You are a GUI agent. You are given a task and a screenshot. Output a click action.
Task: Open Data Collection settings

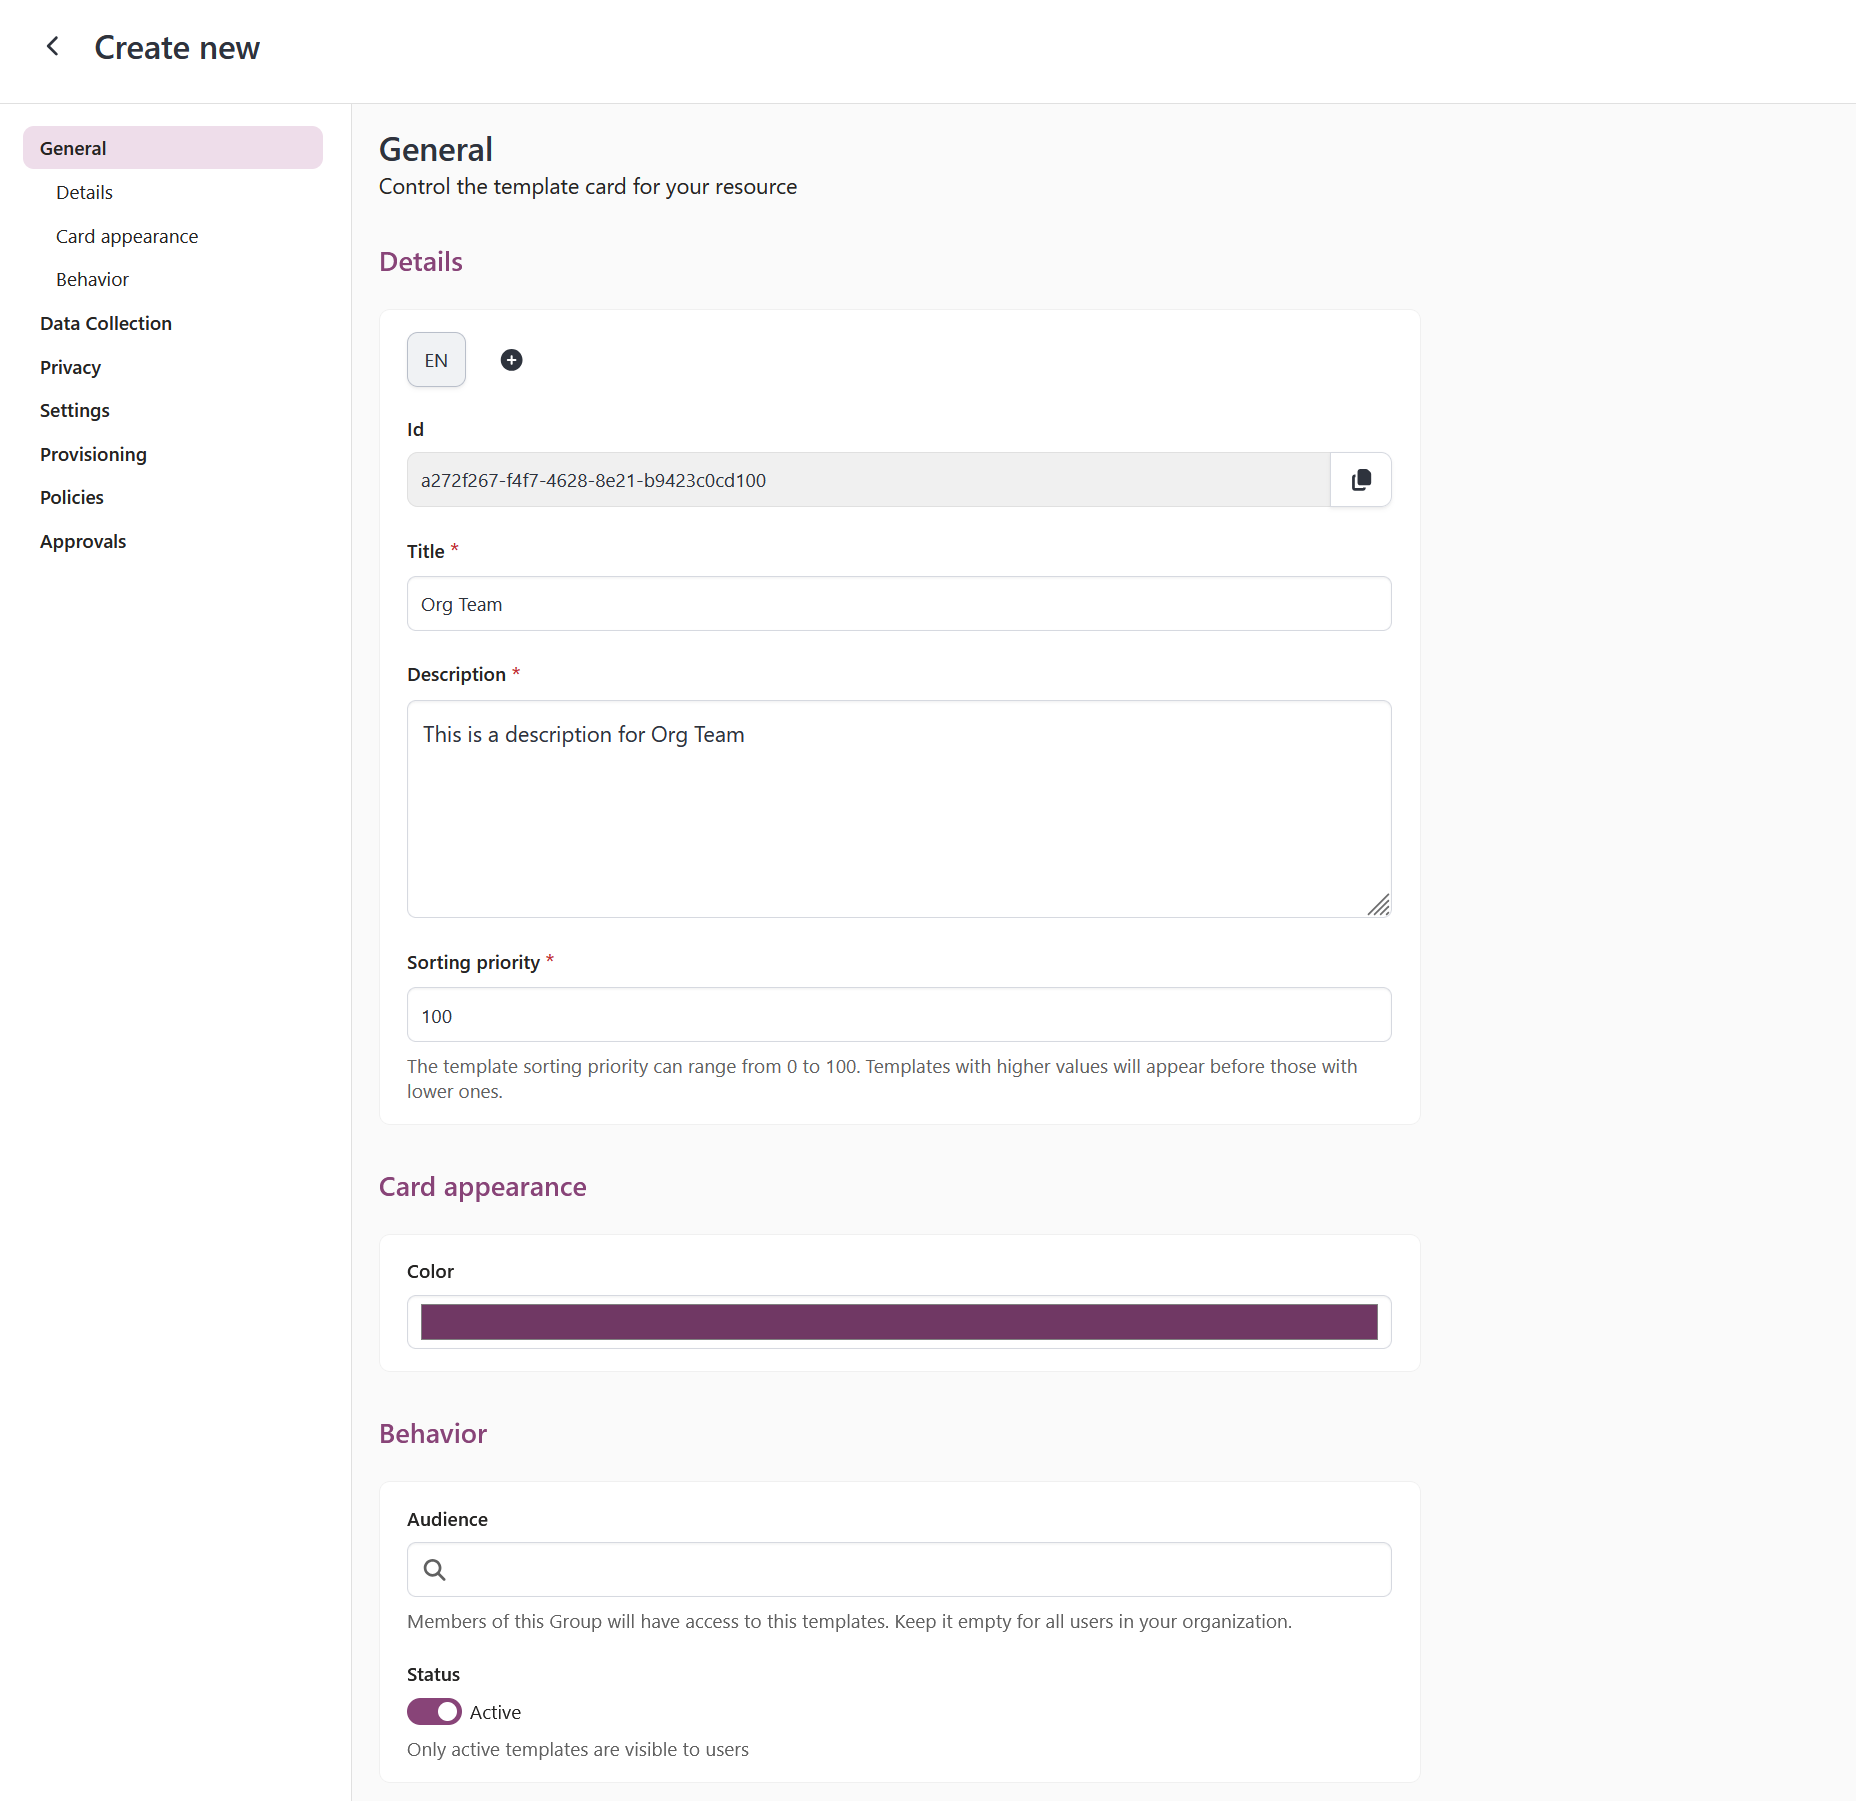pos(106,323)
